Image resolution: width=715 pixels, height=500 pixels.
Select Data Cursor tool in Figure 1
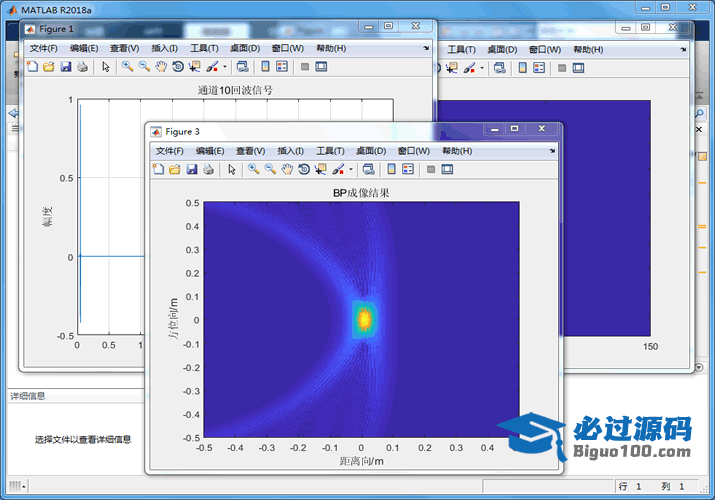195,67
